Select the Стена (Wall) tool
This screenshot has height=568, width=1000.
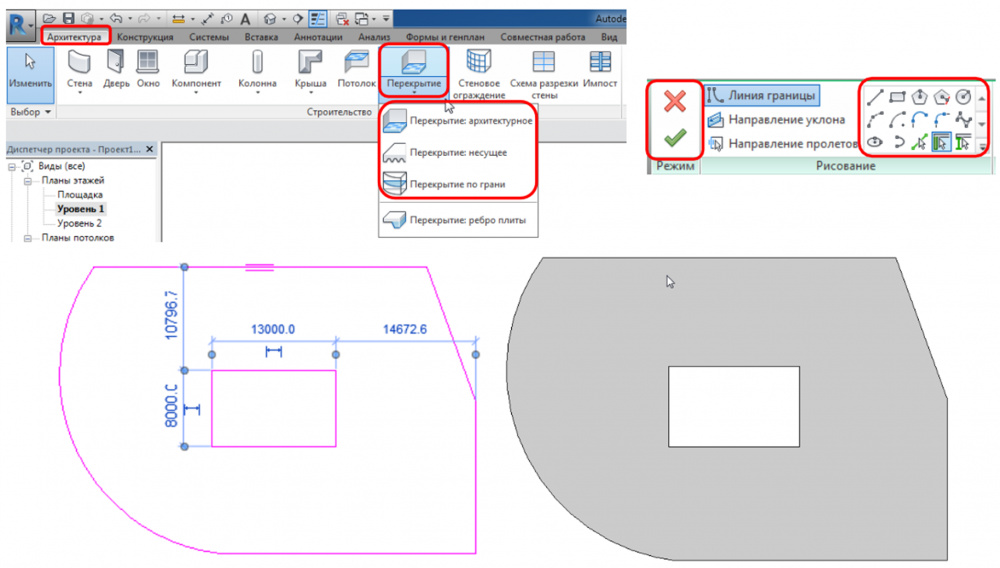pyautogui.click(x=79, y=68)
